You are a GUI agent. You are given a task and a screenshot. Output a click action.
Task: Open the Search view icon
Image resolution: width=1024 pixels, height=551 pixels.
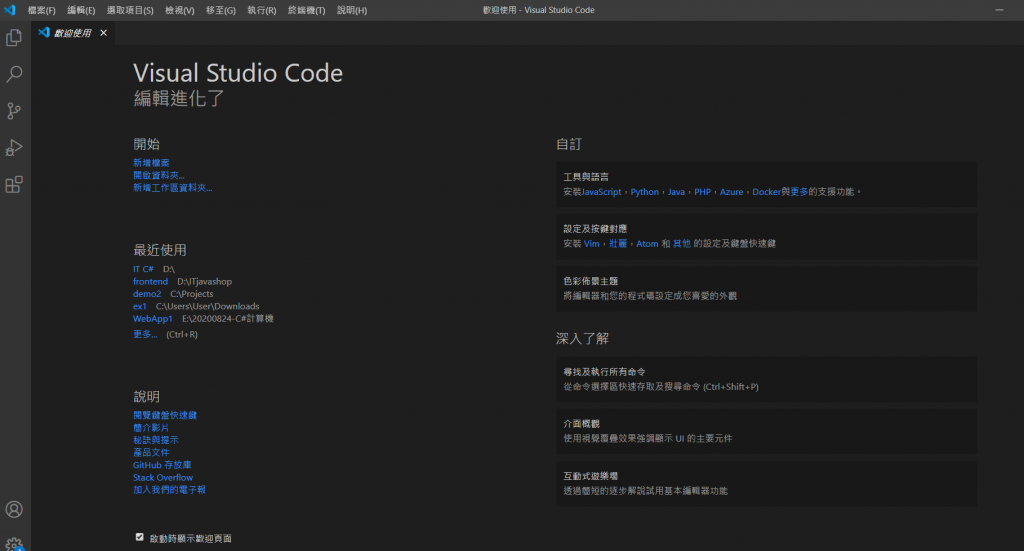coord(14,74)
